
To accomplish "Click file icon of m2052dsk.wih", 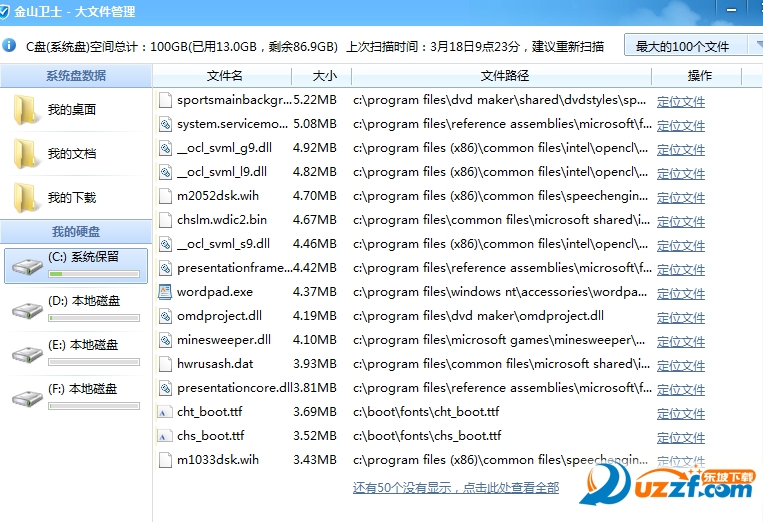I will 165,196.
